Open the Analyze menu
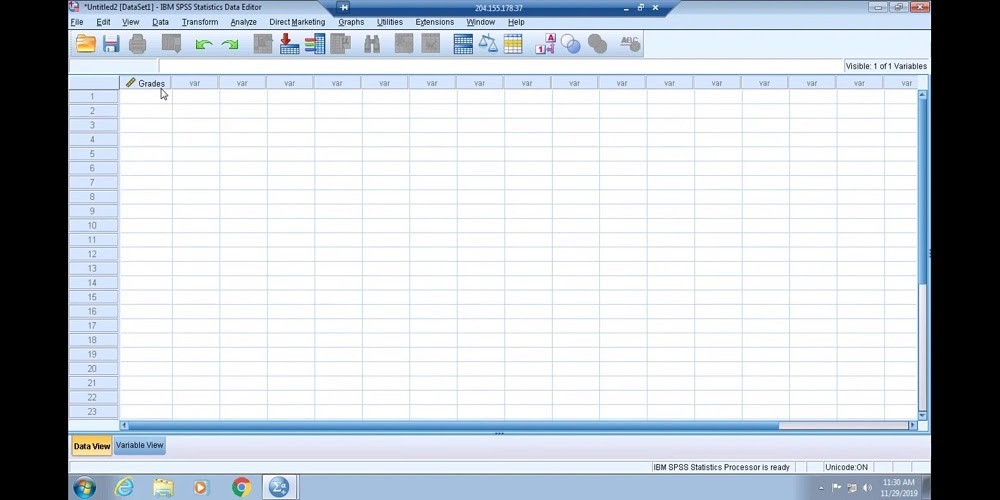The image size is (1000, 500). [x=243, y=22]
